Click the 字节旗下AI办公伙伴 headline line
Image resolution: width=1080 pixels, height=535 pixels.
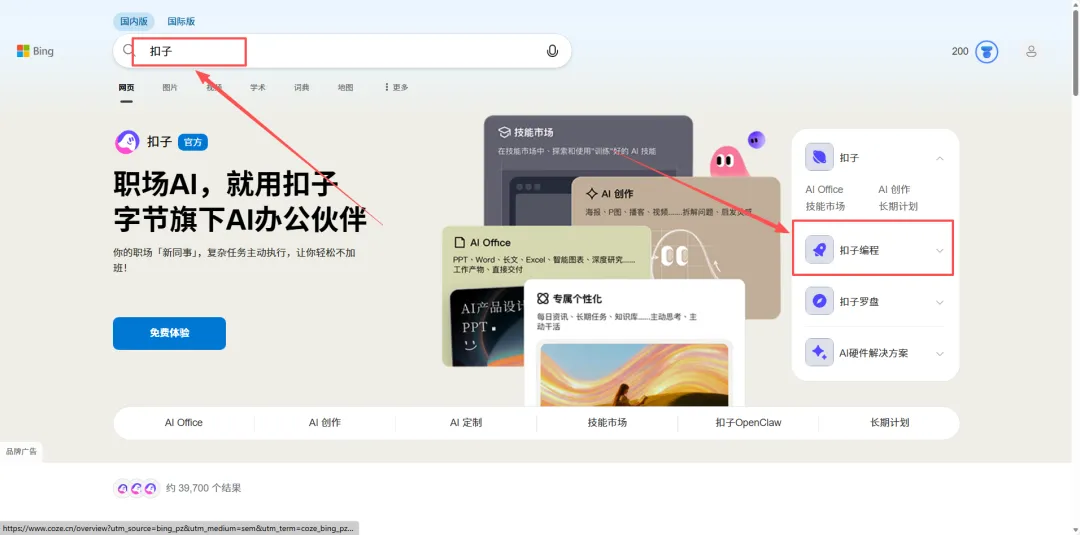click(240, 220)
